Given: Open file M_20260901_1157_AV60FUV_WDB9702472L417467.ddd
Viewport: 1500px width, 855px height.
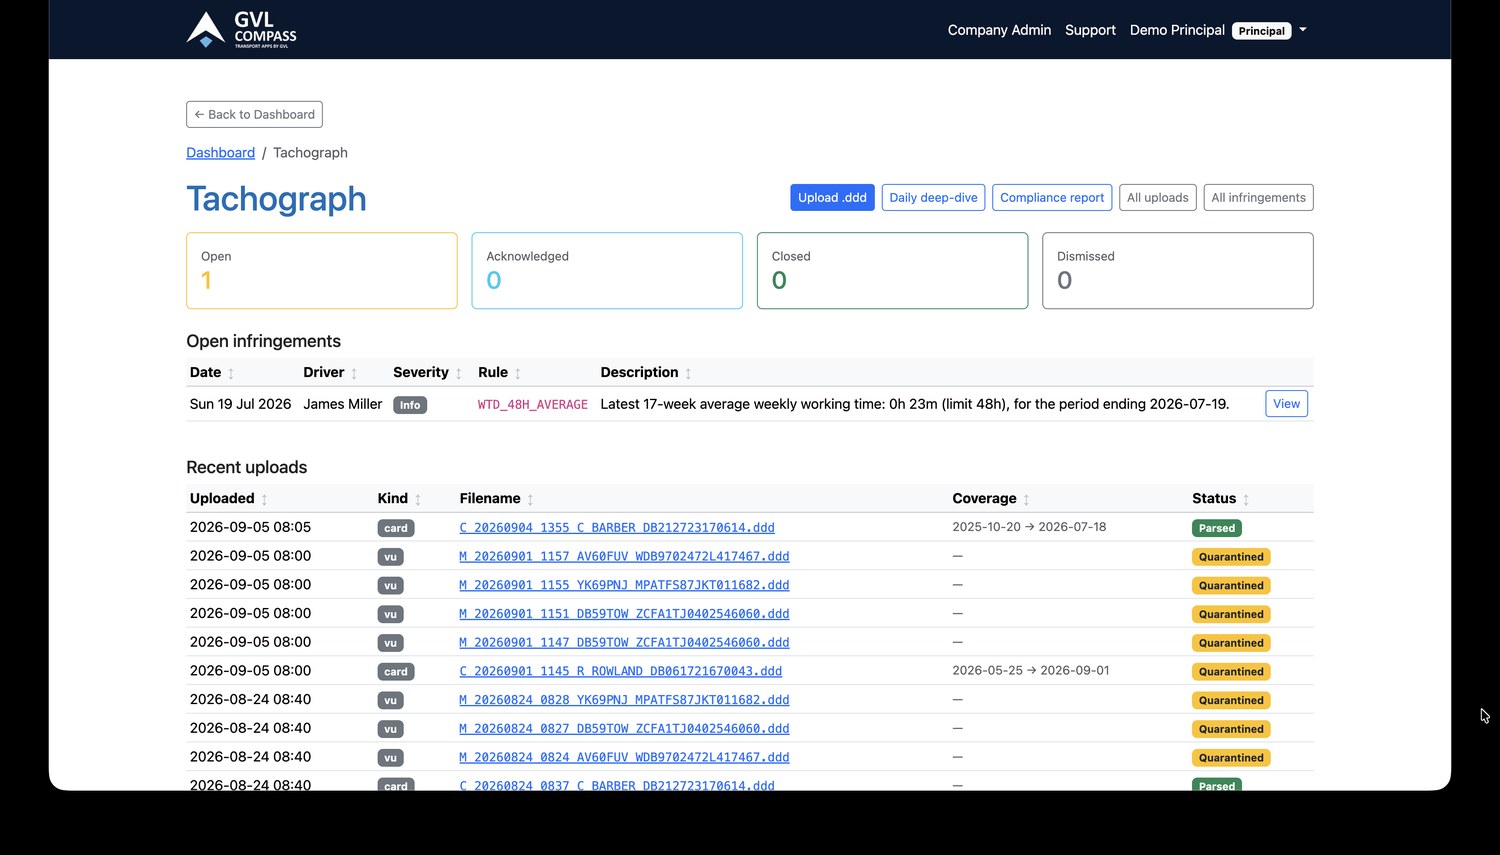Looking at the screenshot, I should click(x=624, y=556).
